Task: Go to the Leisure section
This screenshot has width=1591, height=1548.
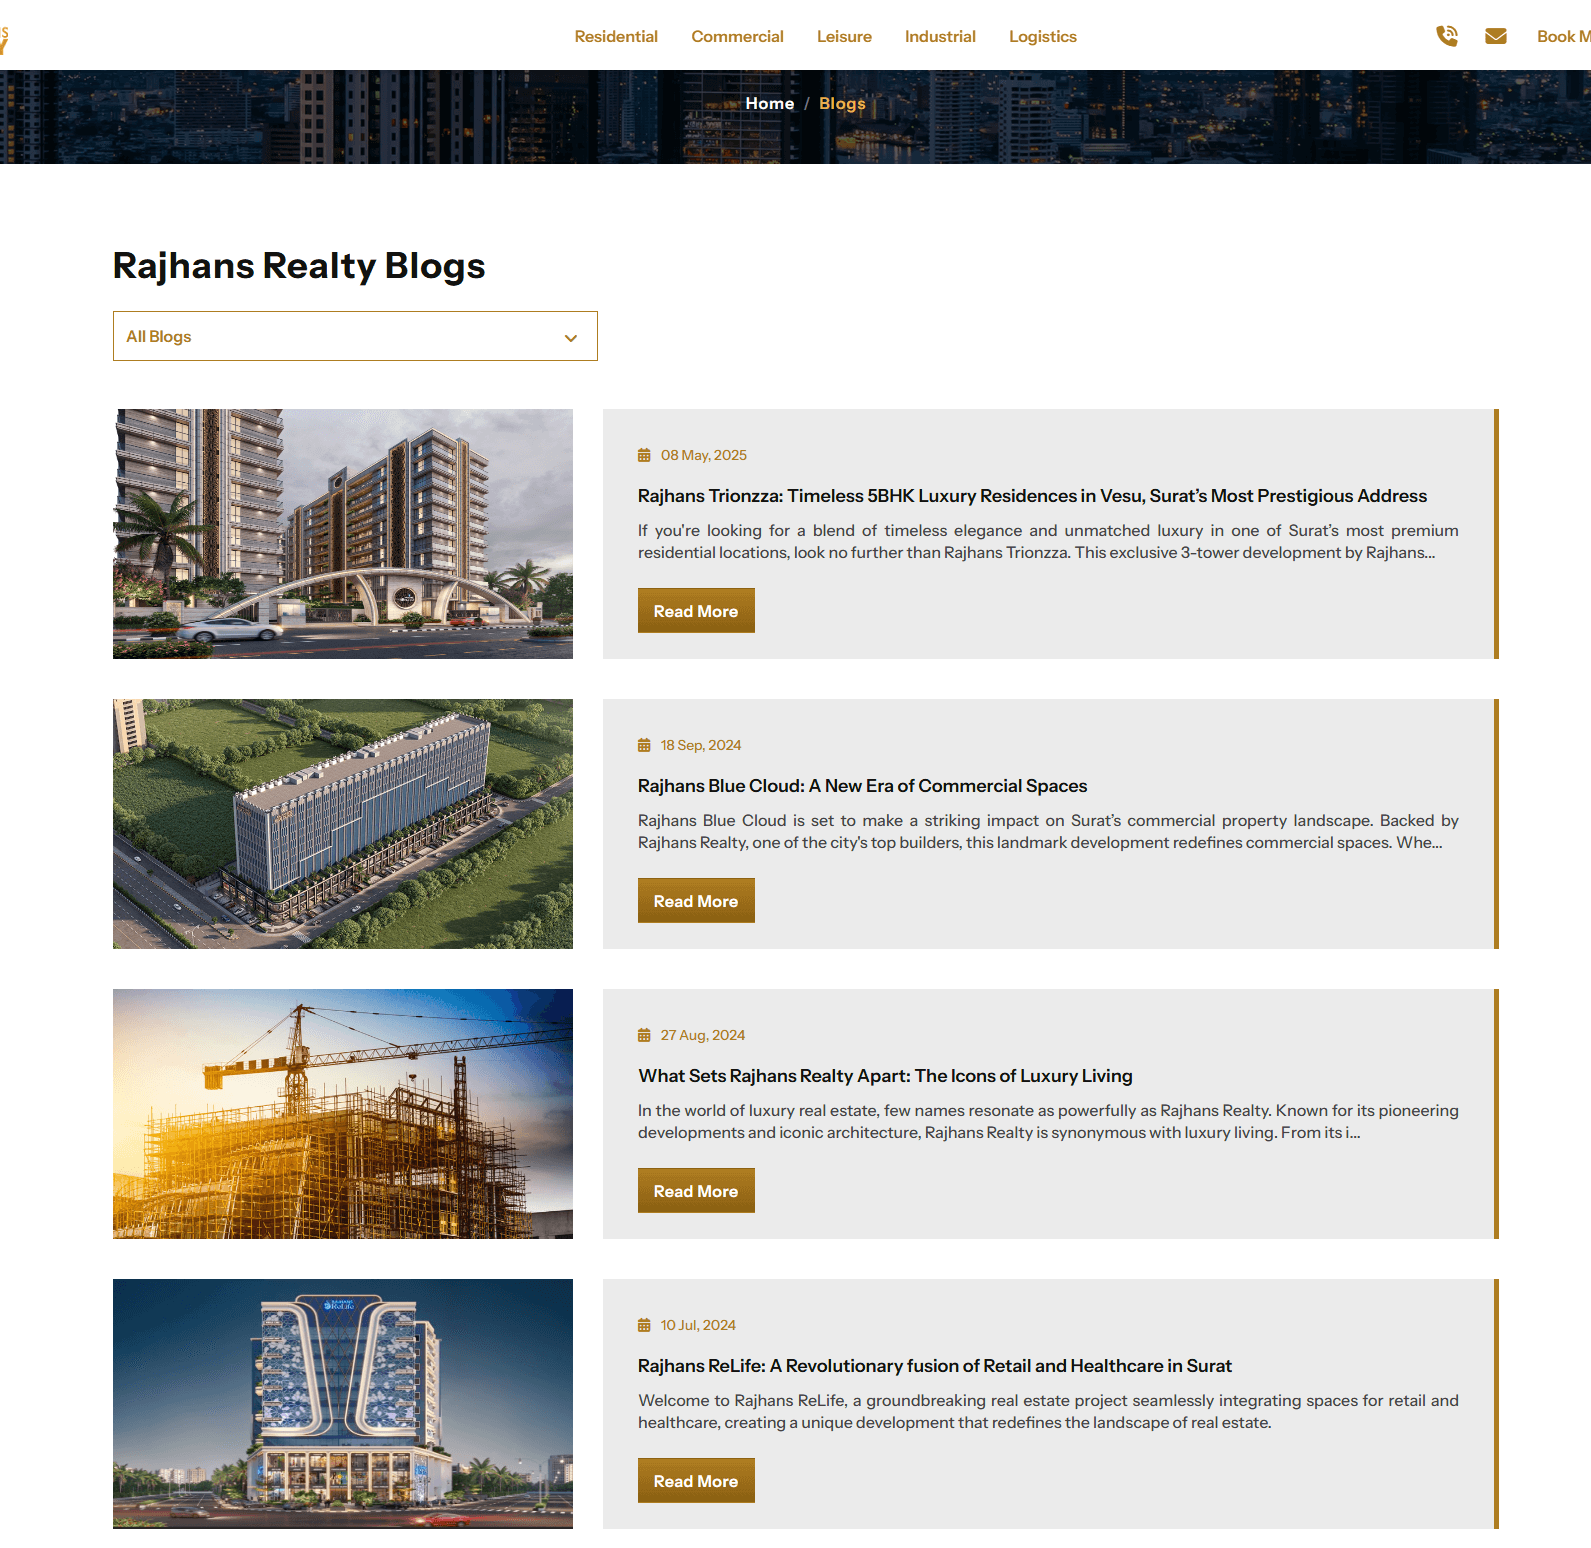Action: pos(844,36)
